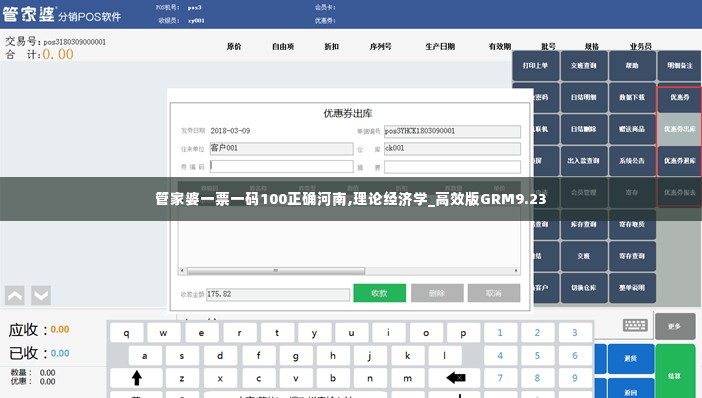Click the blue 返回 button
The height and width of the screenshot is (398, 702).
coord(631,389)
